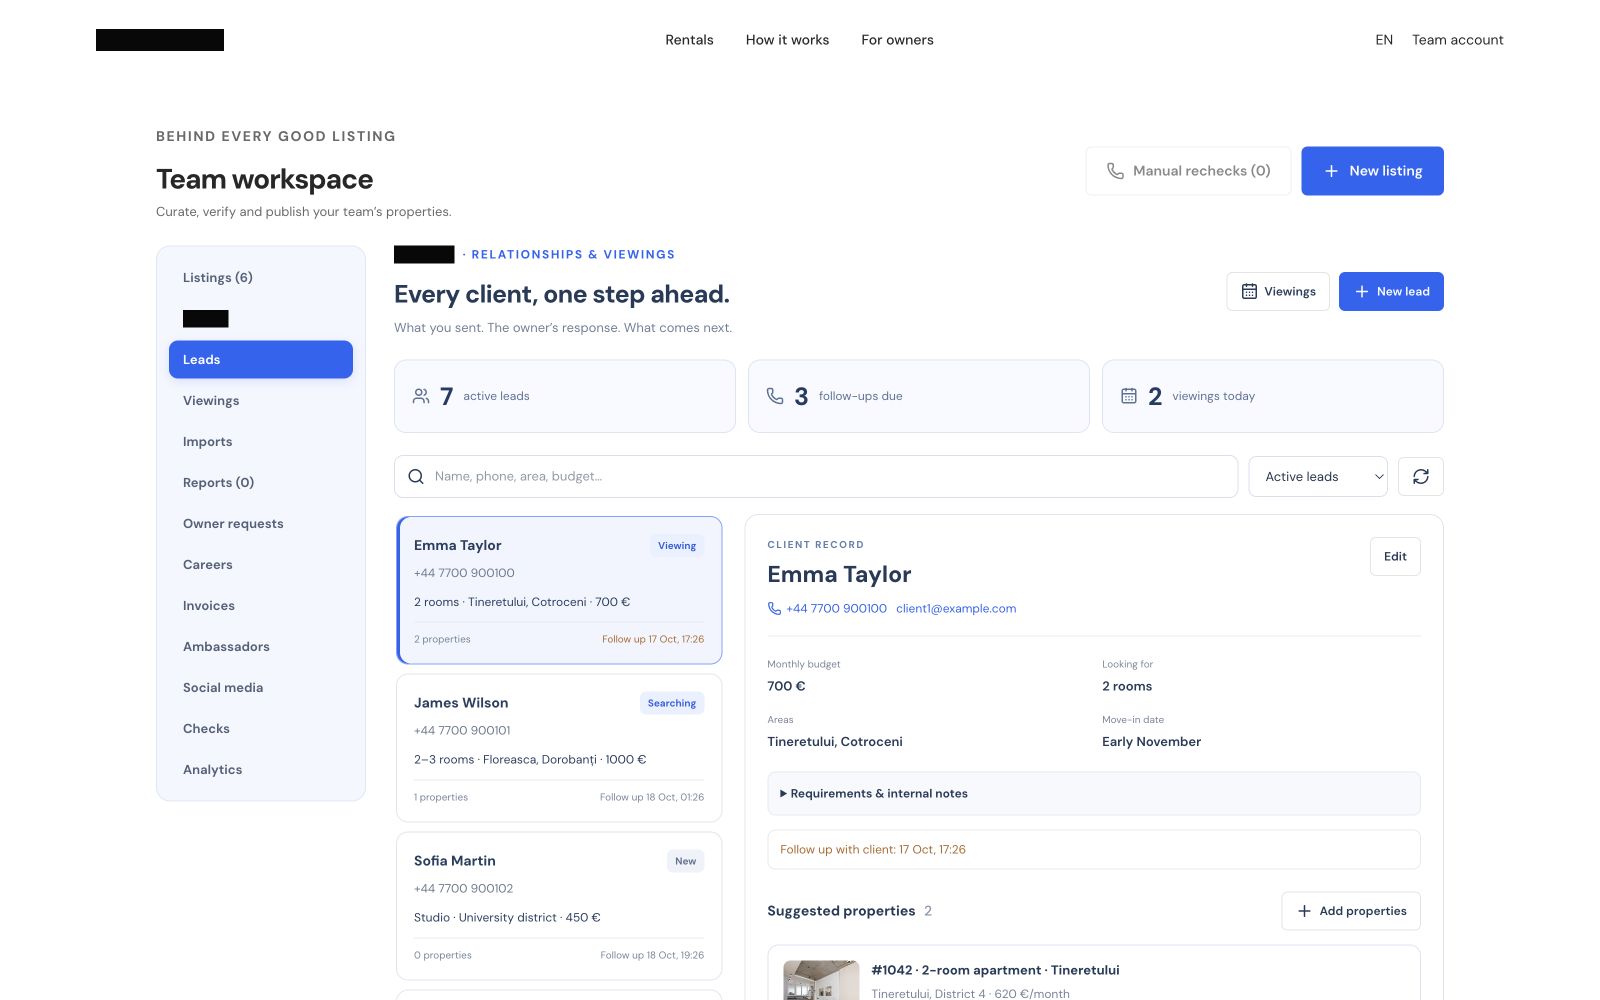Open Reports (0) sidebar item
The height and width of the screenshot is (1000, 1600).
pos(261,483)
